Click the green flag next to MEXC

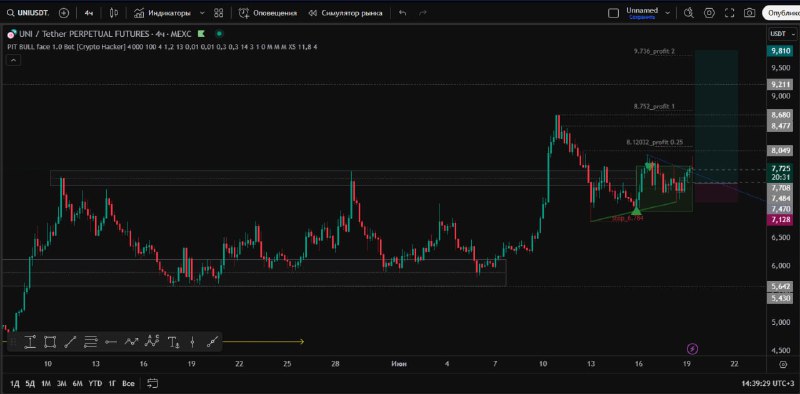click(201, 34)
